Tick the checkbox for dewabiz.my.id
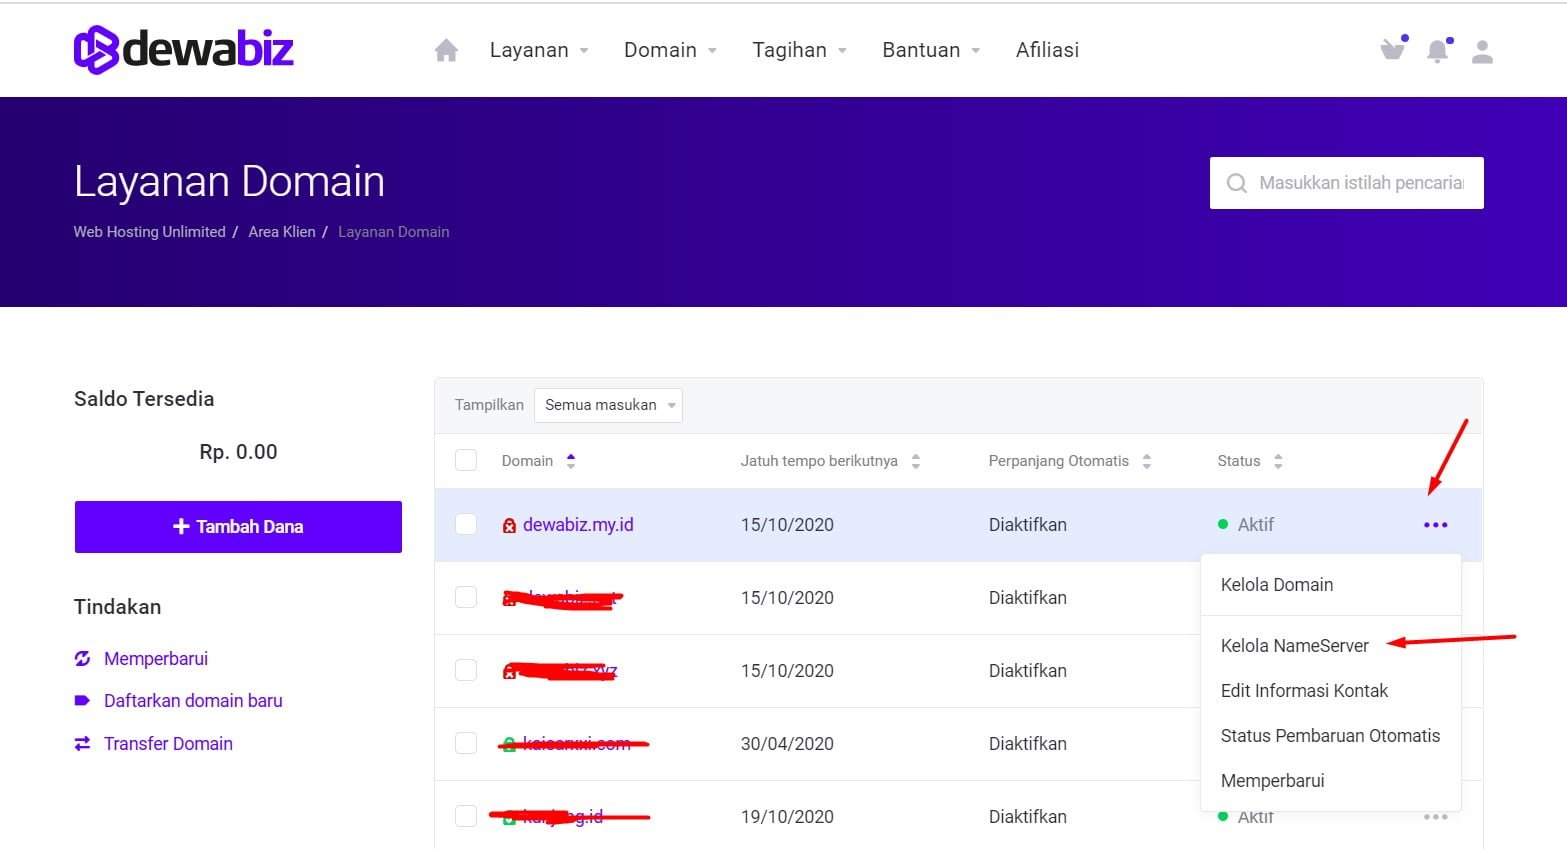The width and height of the screenshot is (1567, 849). (x=466, y=524)
